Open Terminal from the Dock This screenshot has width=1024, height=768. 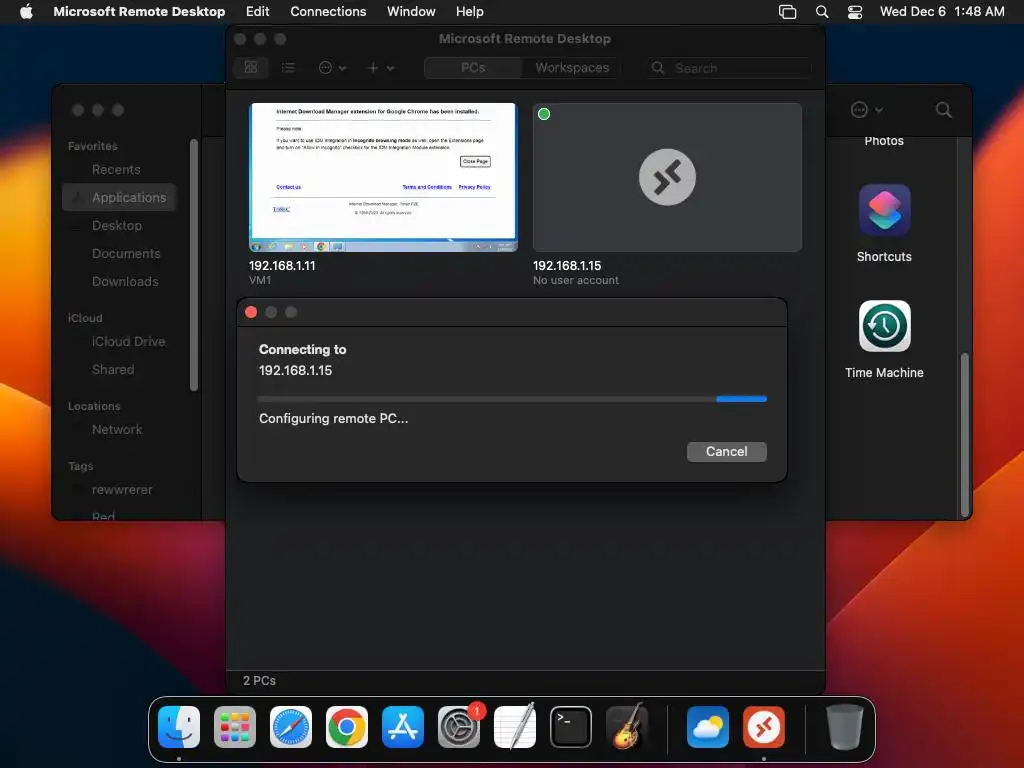pyautogui.click(x=571, y=727)
